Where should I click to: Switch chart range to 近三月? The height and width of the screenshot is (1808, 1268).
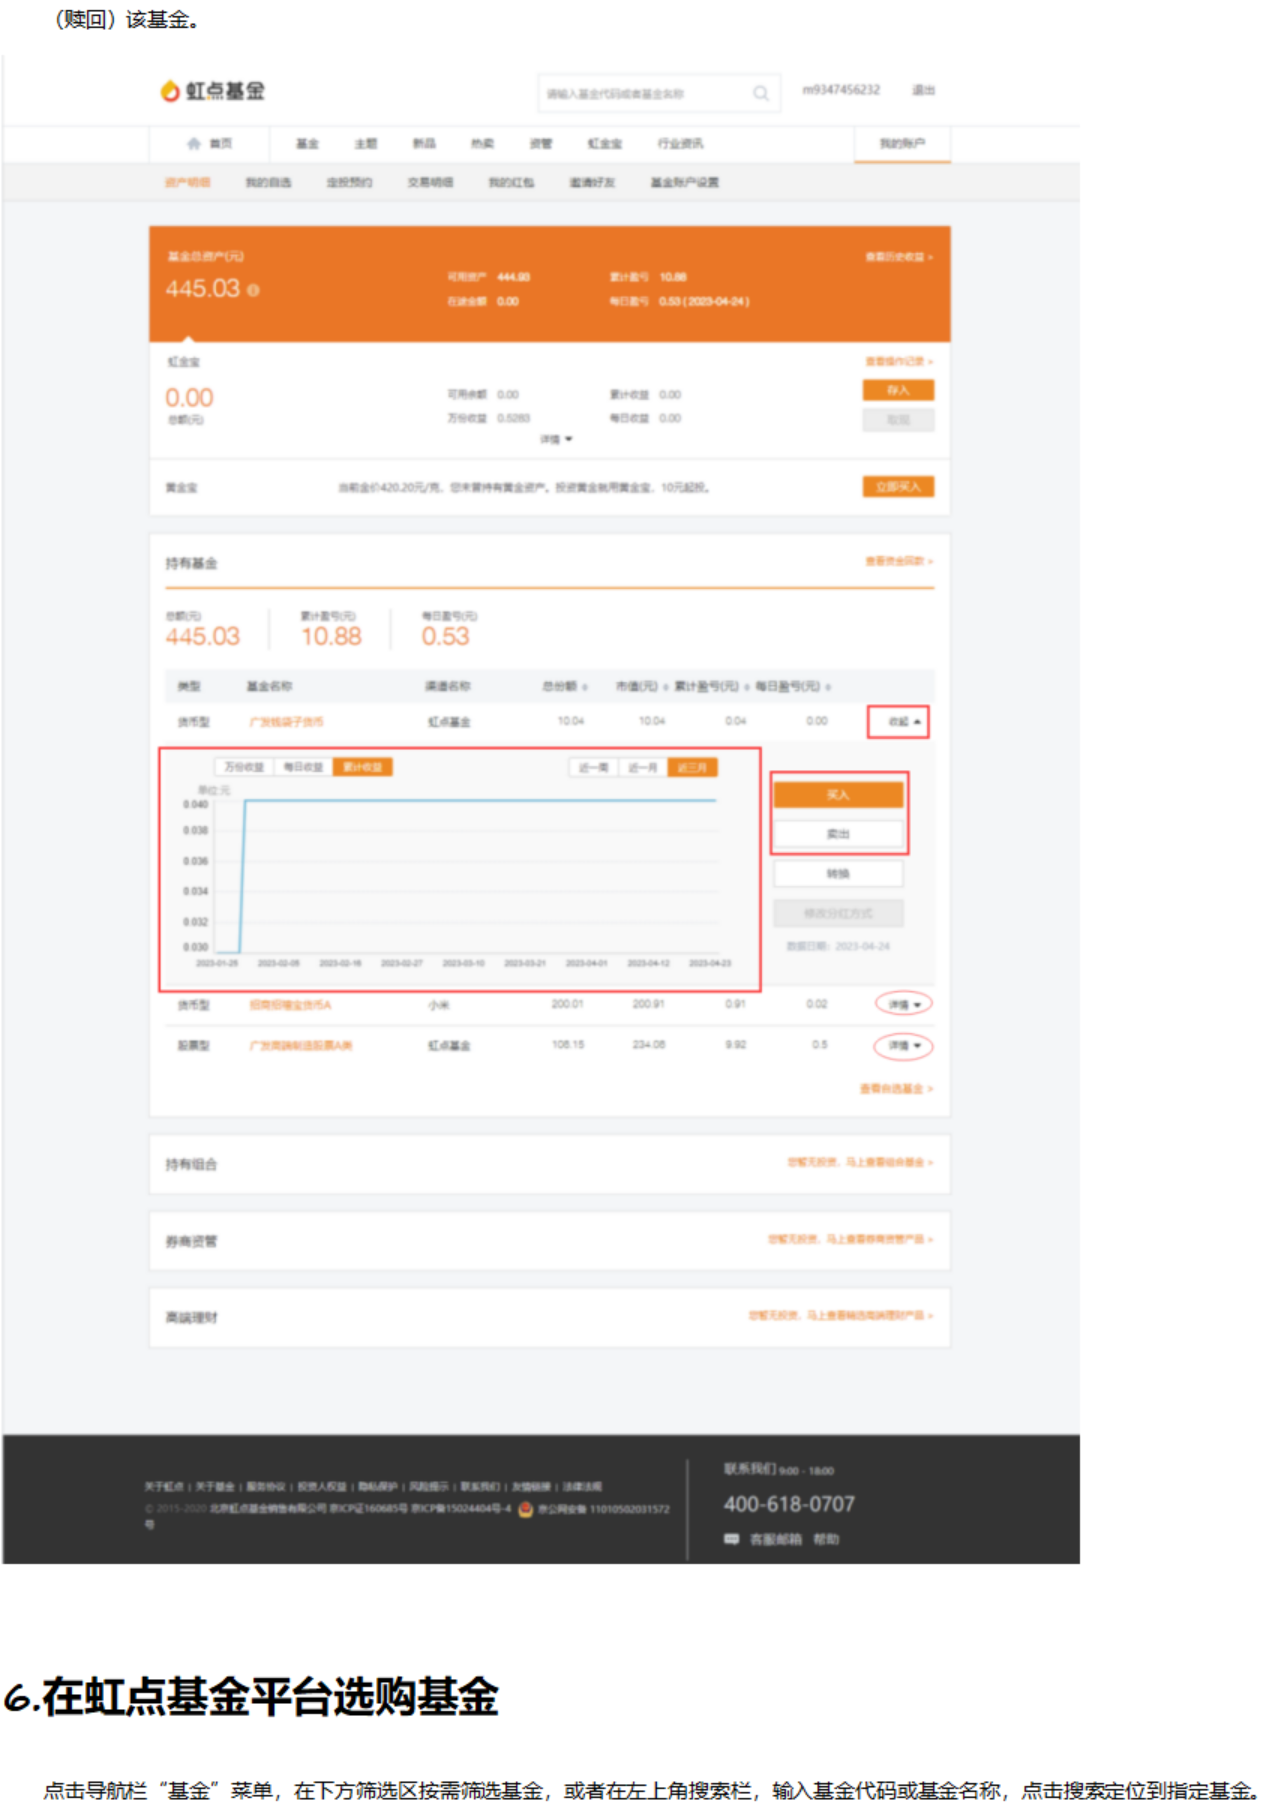[x=692, y=767]
